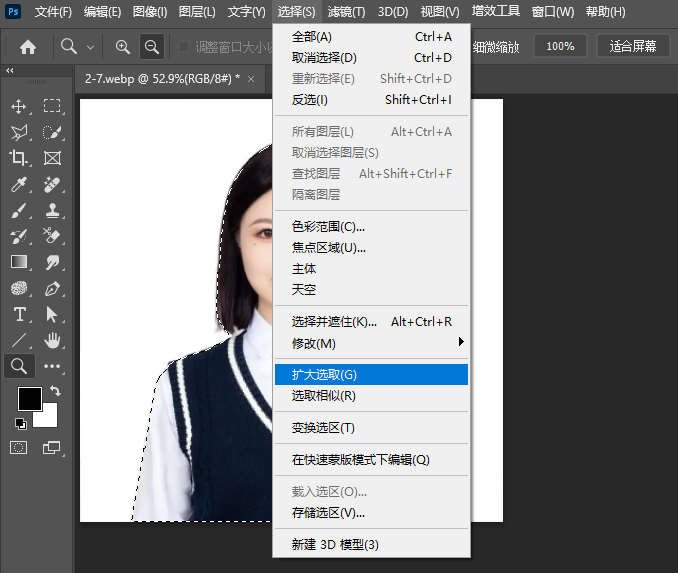This screenshot has width=678, height=573.
Task: Select the Move tool
Action: point(19,106)
